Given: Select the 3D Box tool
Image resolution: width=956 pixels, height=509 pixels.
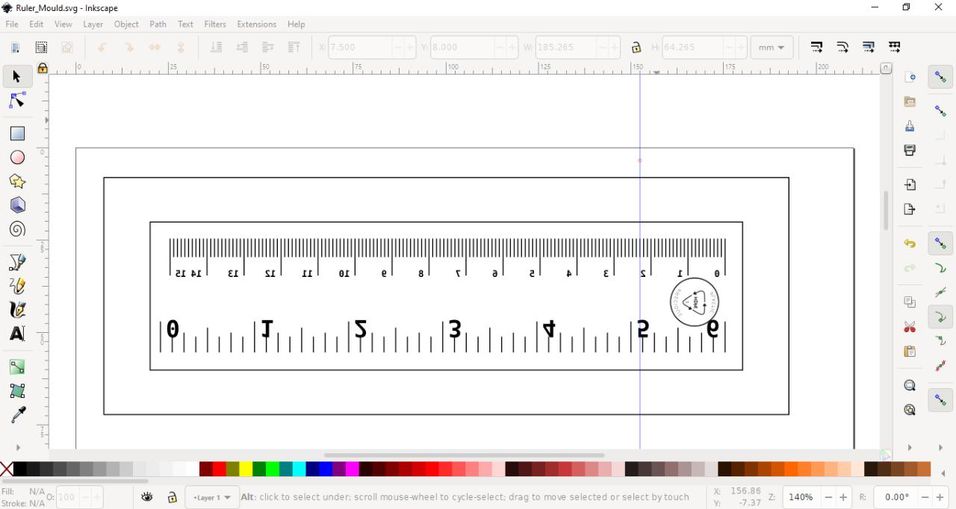Looking at the screenshot, I should click(17, 205).
